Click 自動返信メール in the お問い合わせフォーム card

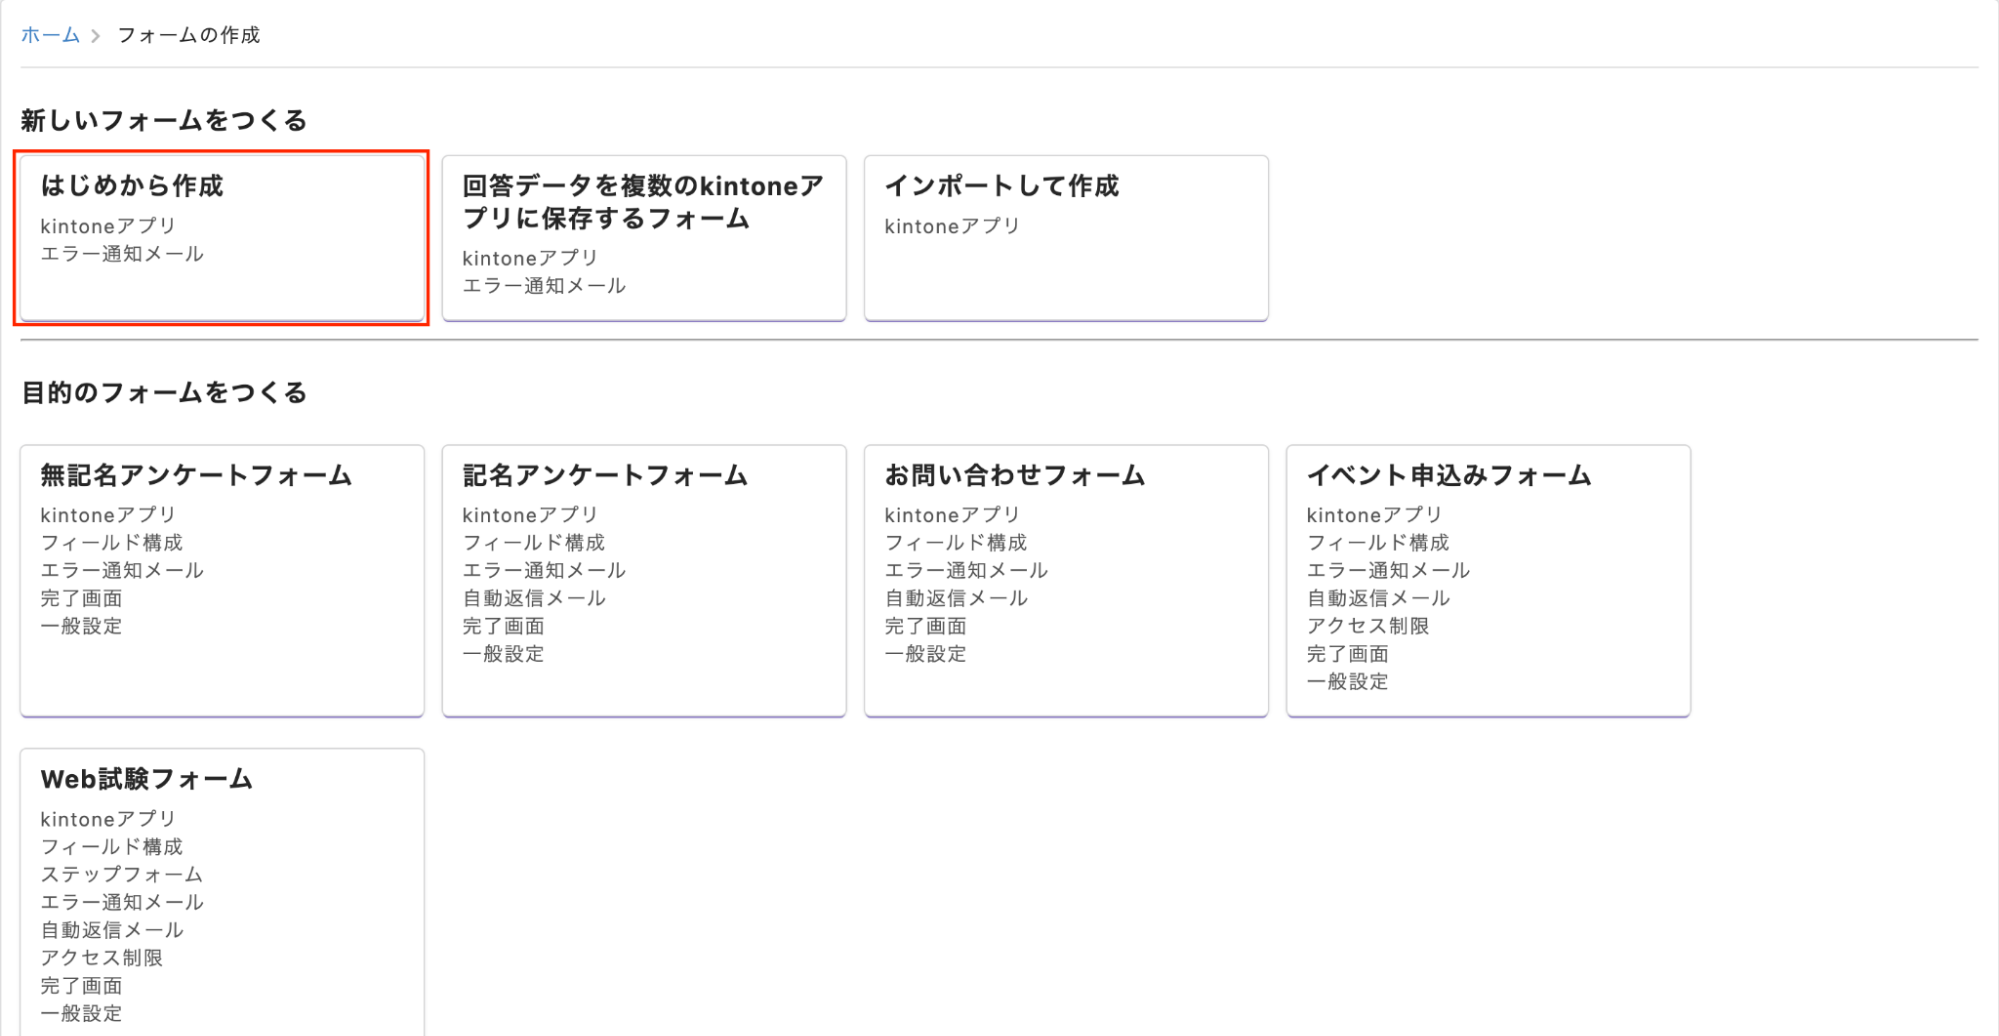(955, 598)
